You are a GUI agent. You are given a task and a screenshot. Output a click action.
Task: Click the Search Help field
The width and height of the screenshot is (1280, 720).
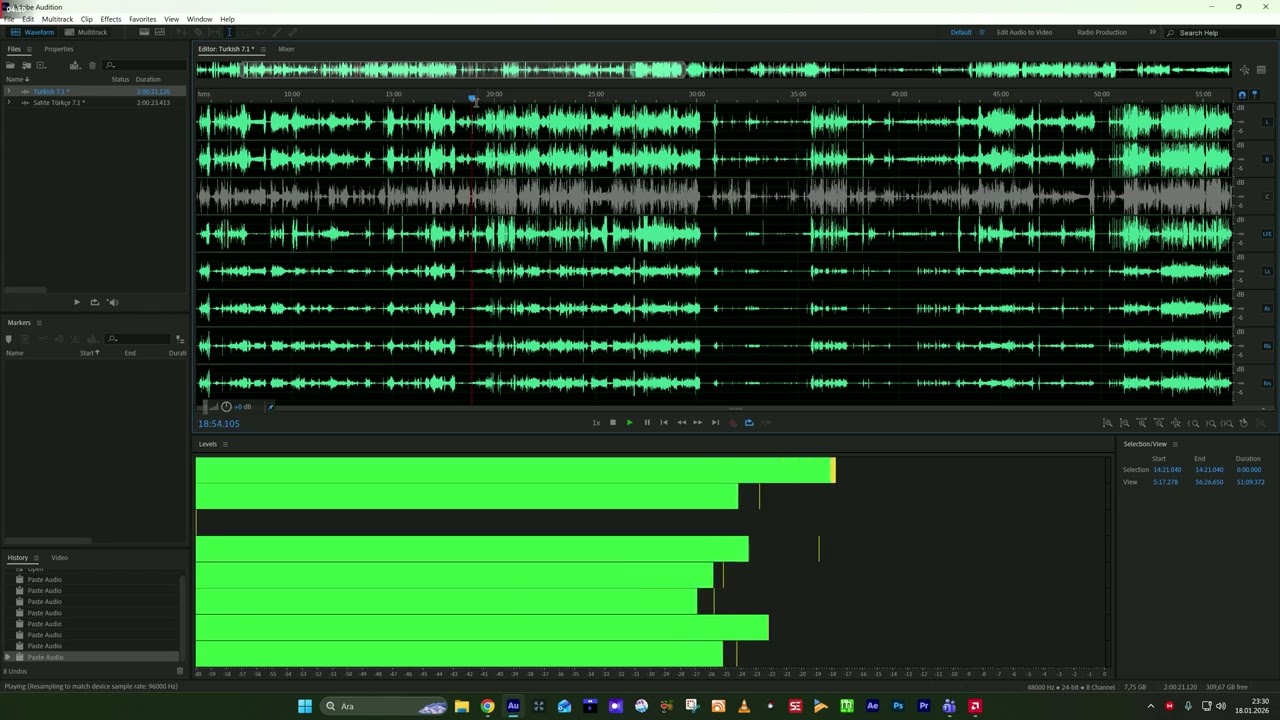tap(1220, 33)
